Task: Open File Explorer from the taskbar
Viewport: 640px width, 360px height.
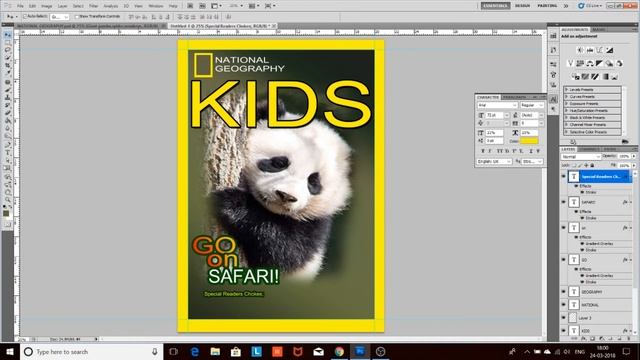Action: pos(215,351)
